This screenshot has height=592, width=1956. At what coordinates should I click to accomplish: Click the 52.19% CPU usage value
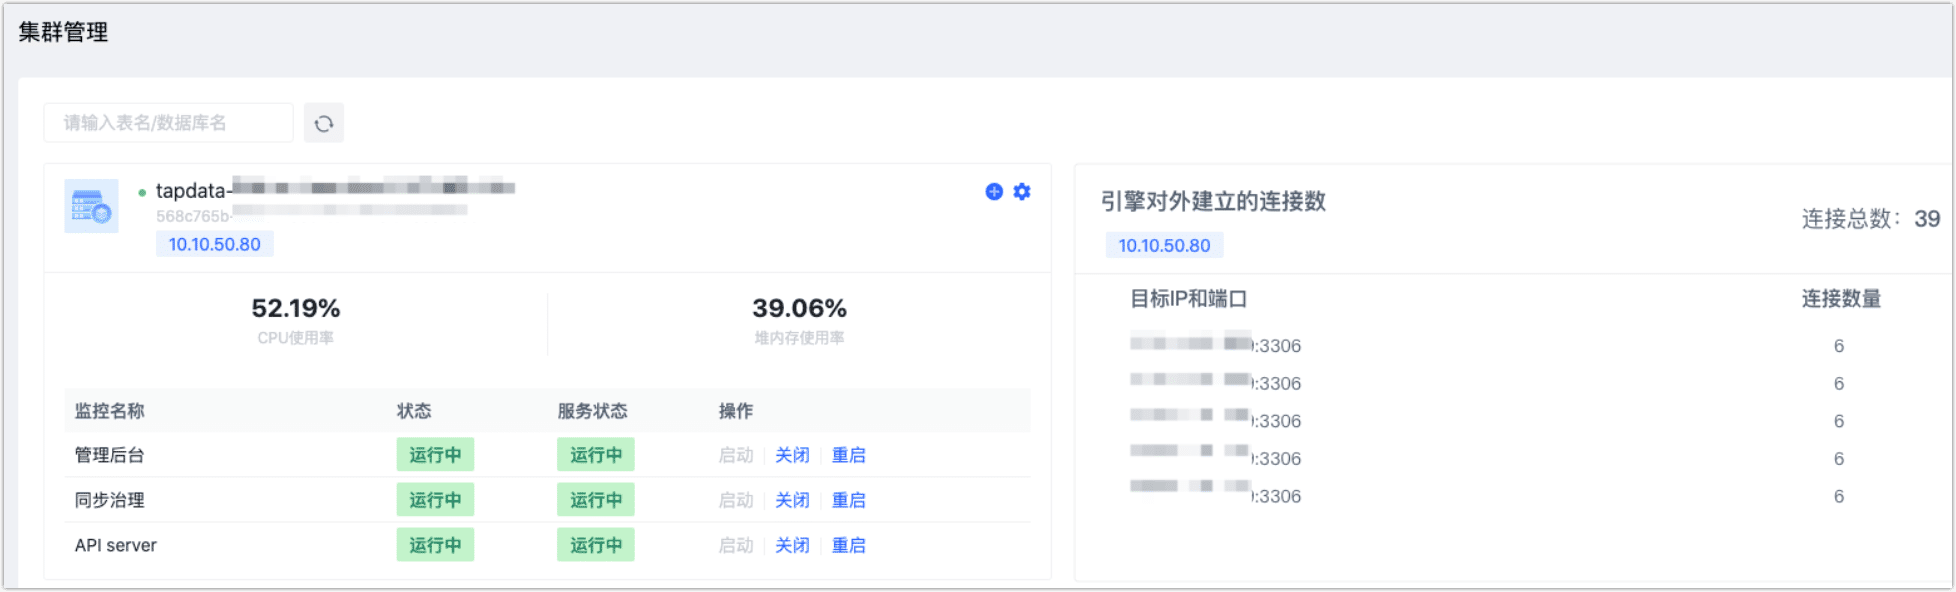296,308
